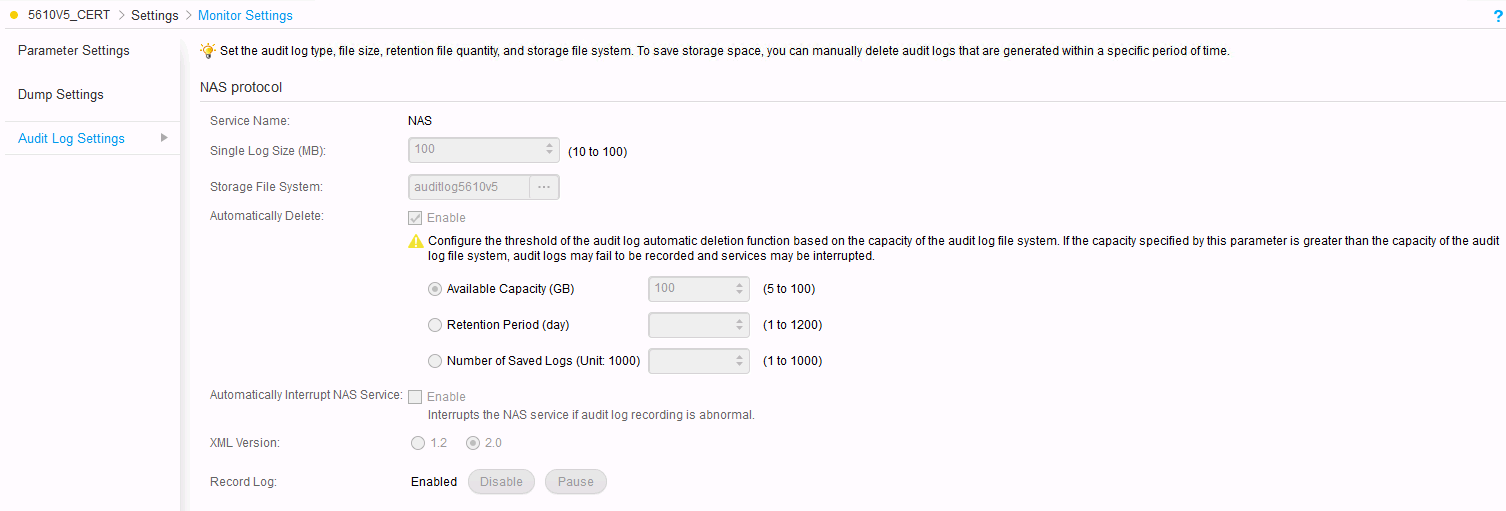Choose Number of Saved Logs option
This screenshot has width=1506, height=511.
[434, 361]
